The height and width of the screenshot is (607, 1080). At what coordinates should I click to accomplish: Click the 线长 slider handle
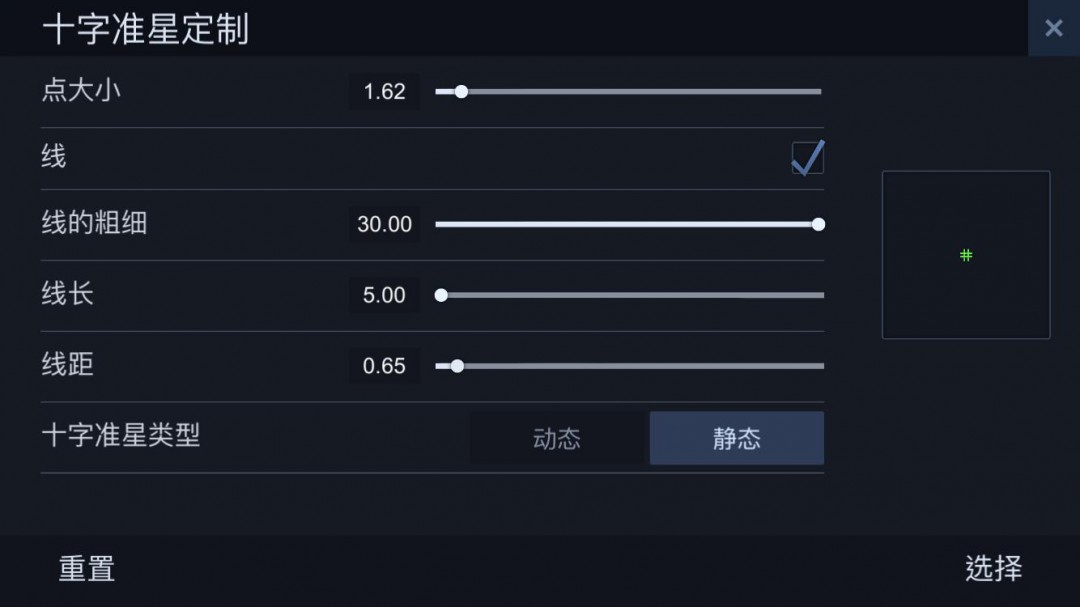tap(442, 296)
